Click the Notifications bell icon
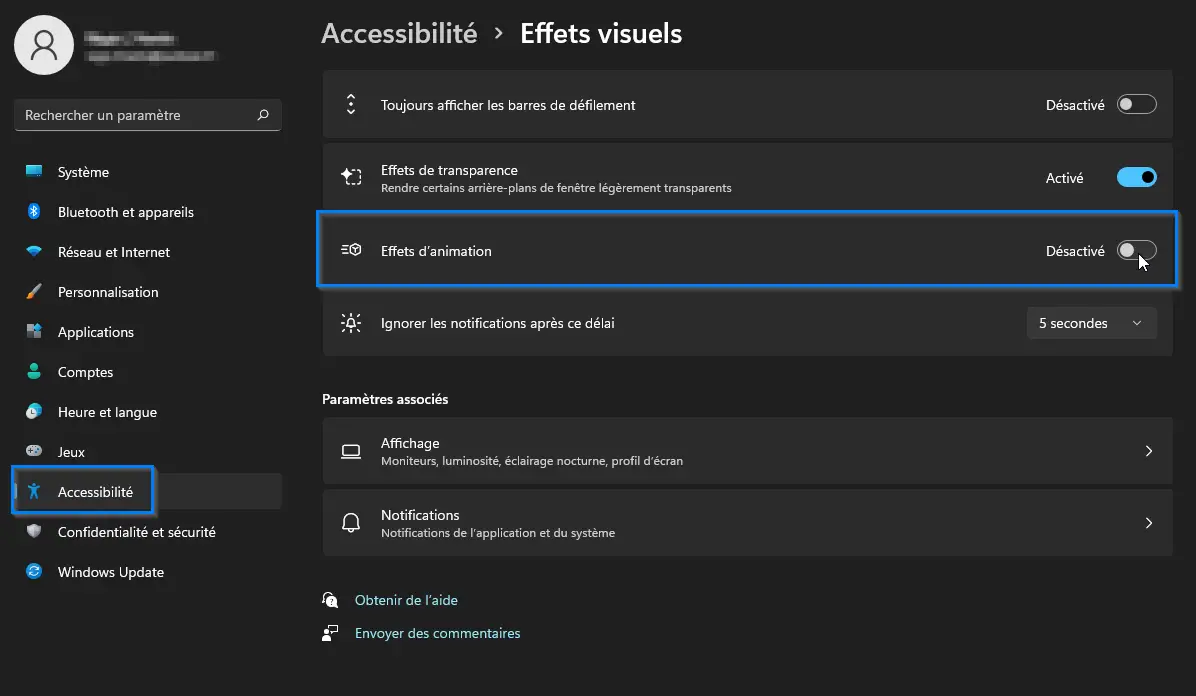Viewport: 1196px width, 696px height. pos(351,523)
